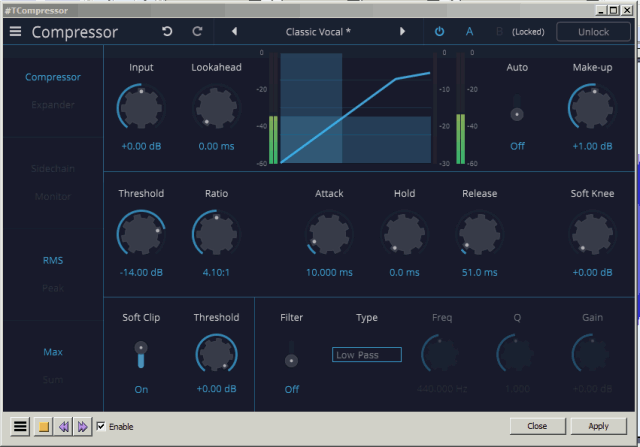Open the Low Pass filter type dropdown
This screenshot has width=640, height=447.
click(367, 355)
